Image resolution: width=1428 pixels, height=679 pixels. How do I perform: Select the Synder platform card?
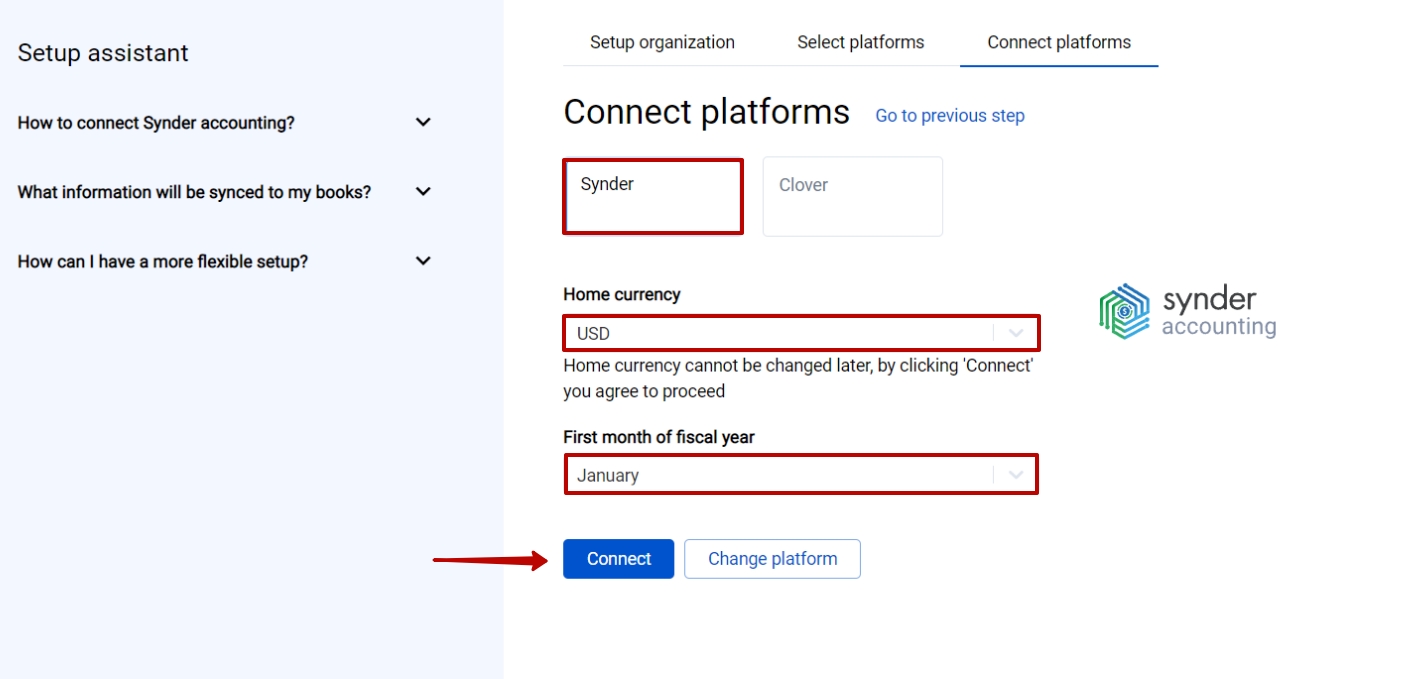653,196
